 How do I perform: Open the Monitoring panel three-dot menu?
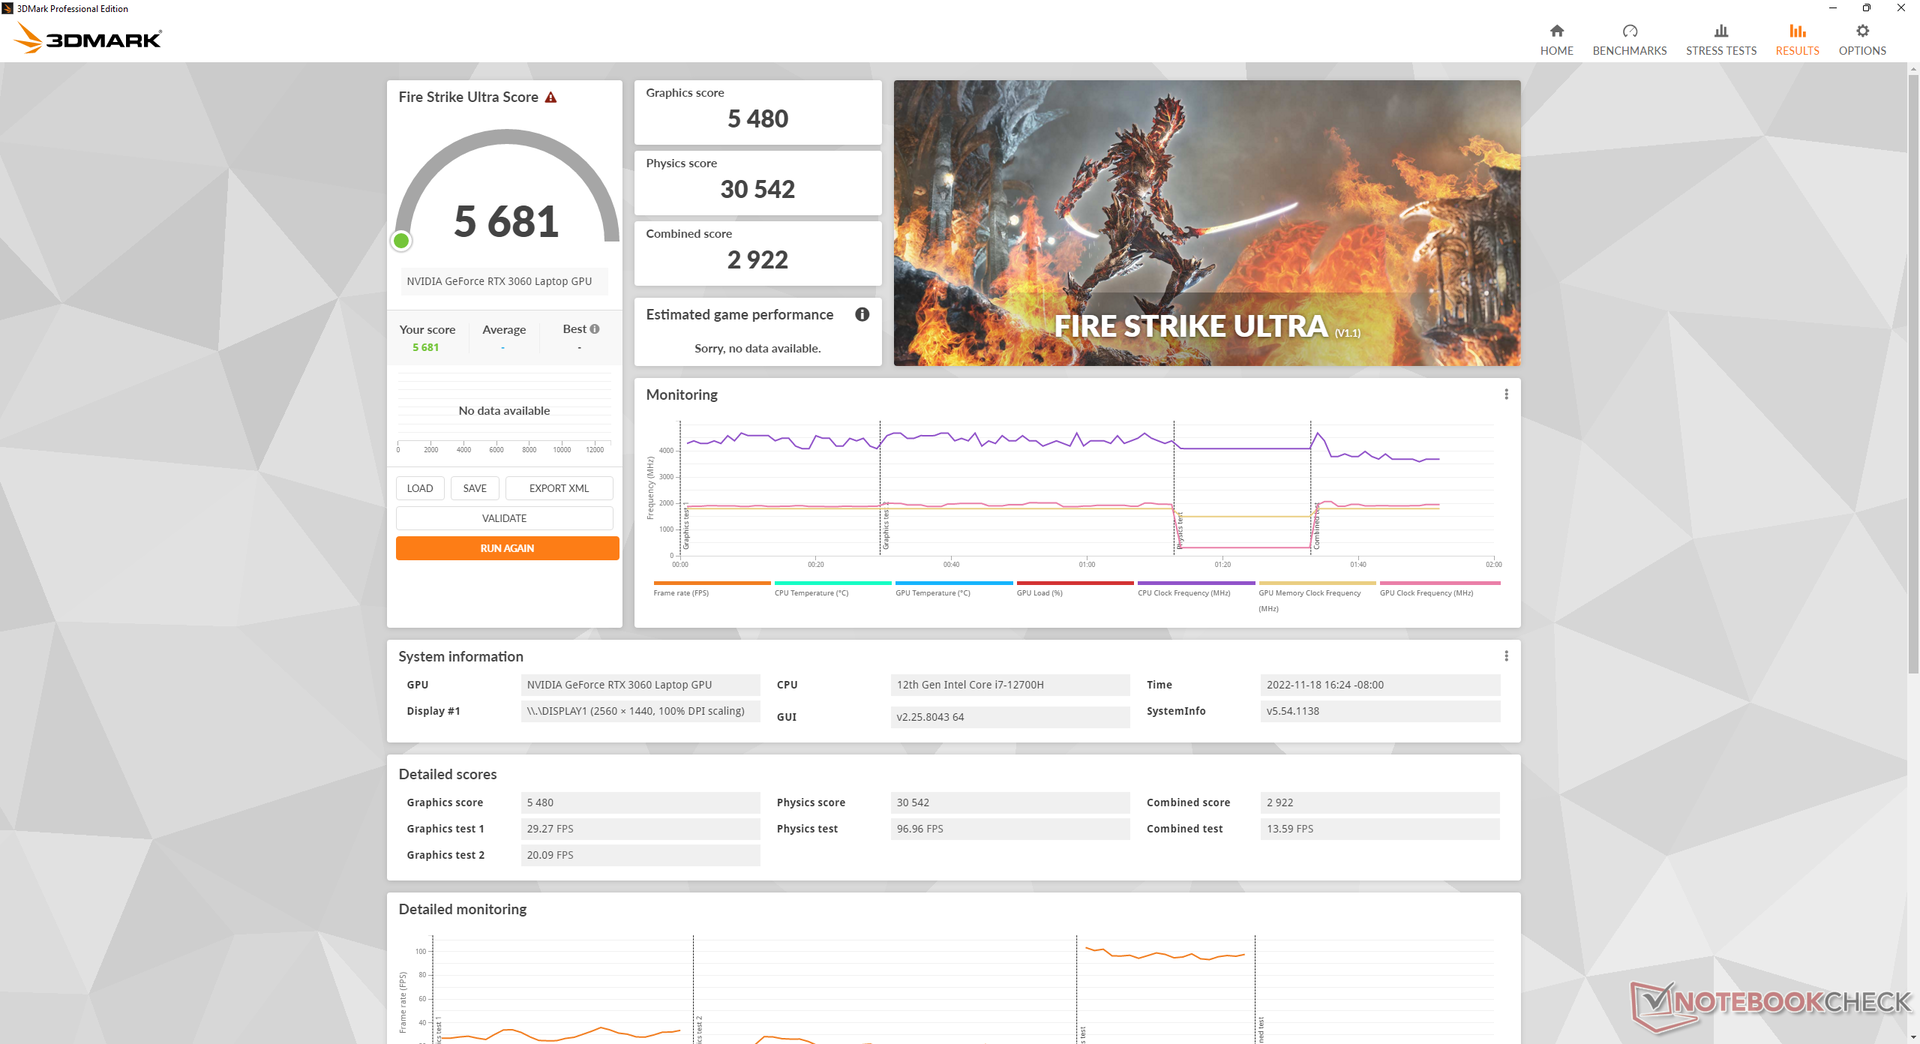pyautogui.click(x=1506, y=394)
